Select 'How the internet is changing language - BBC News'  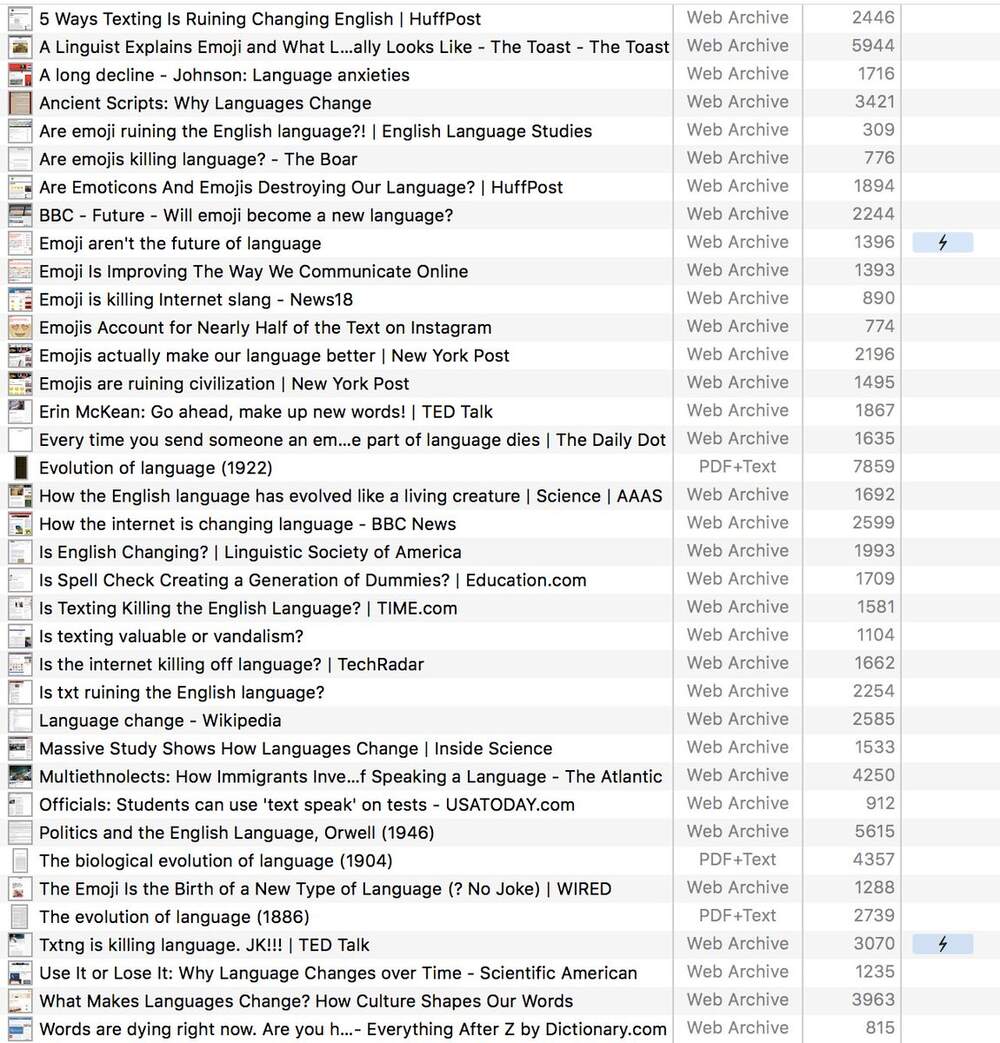tap(248, 524)
